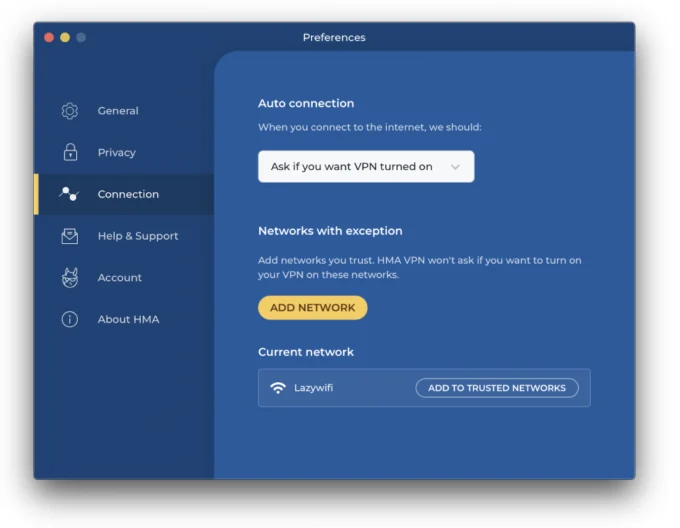Open the Account tab
Image resolution: width=680 pixels, height=528 pixels.
point(124,277)
